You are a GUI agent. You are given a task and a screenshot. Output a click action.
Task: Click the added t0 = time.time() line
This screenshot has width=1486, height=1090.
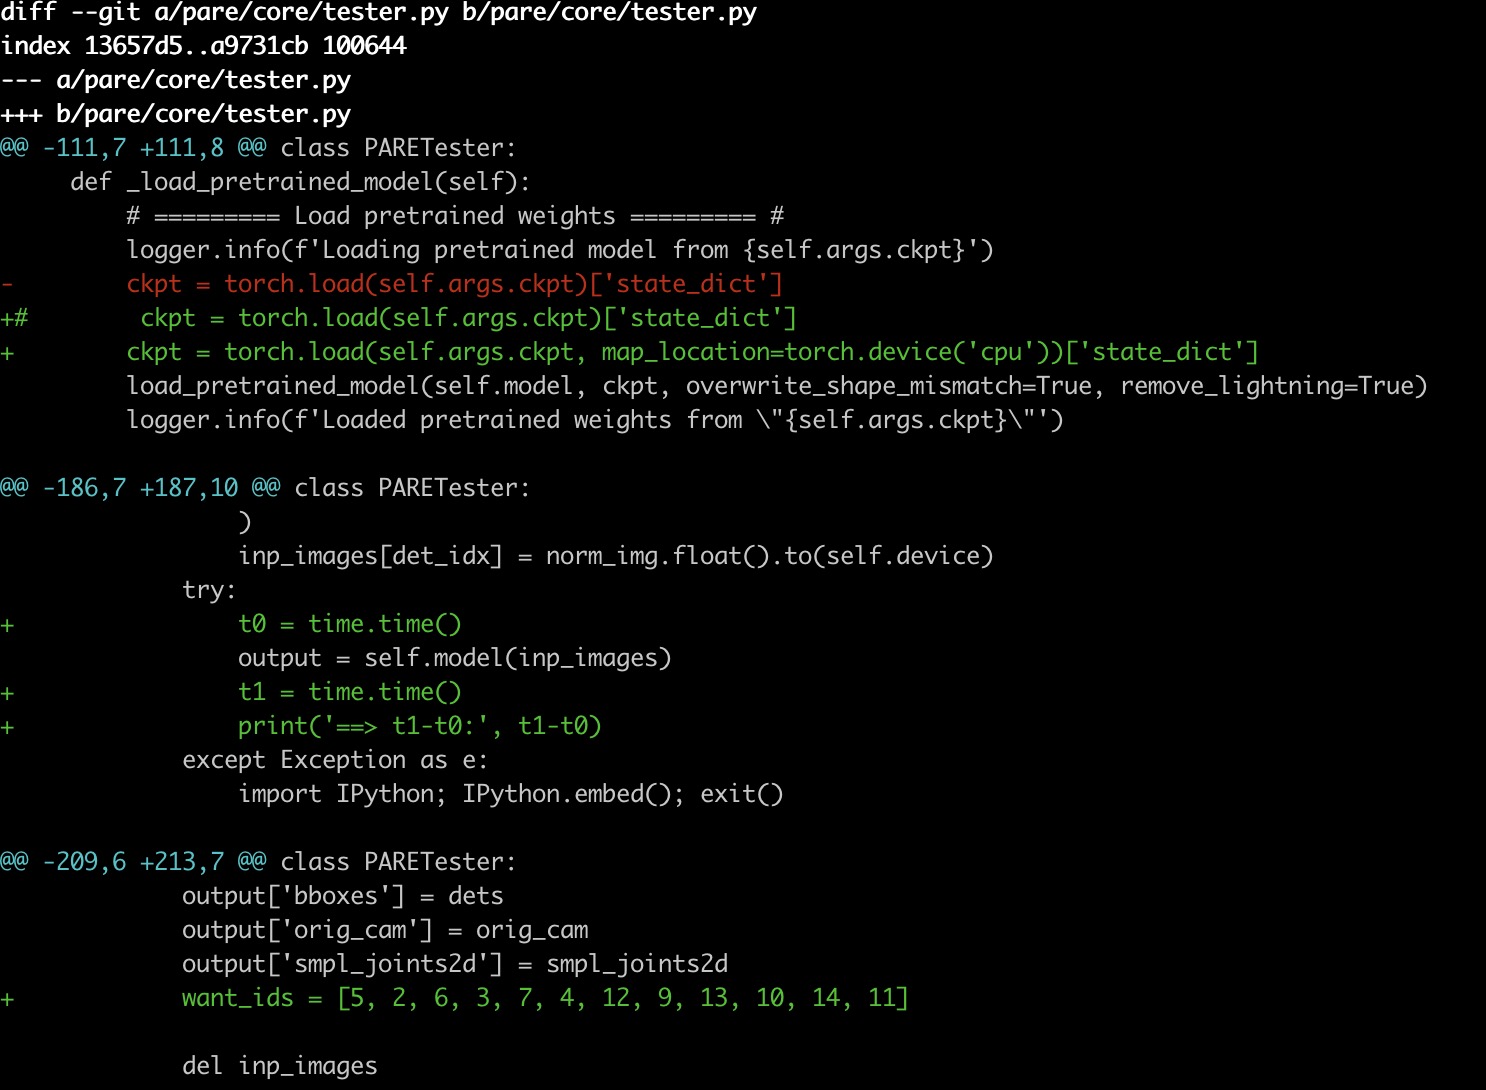click(349, 624)
